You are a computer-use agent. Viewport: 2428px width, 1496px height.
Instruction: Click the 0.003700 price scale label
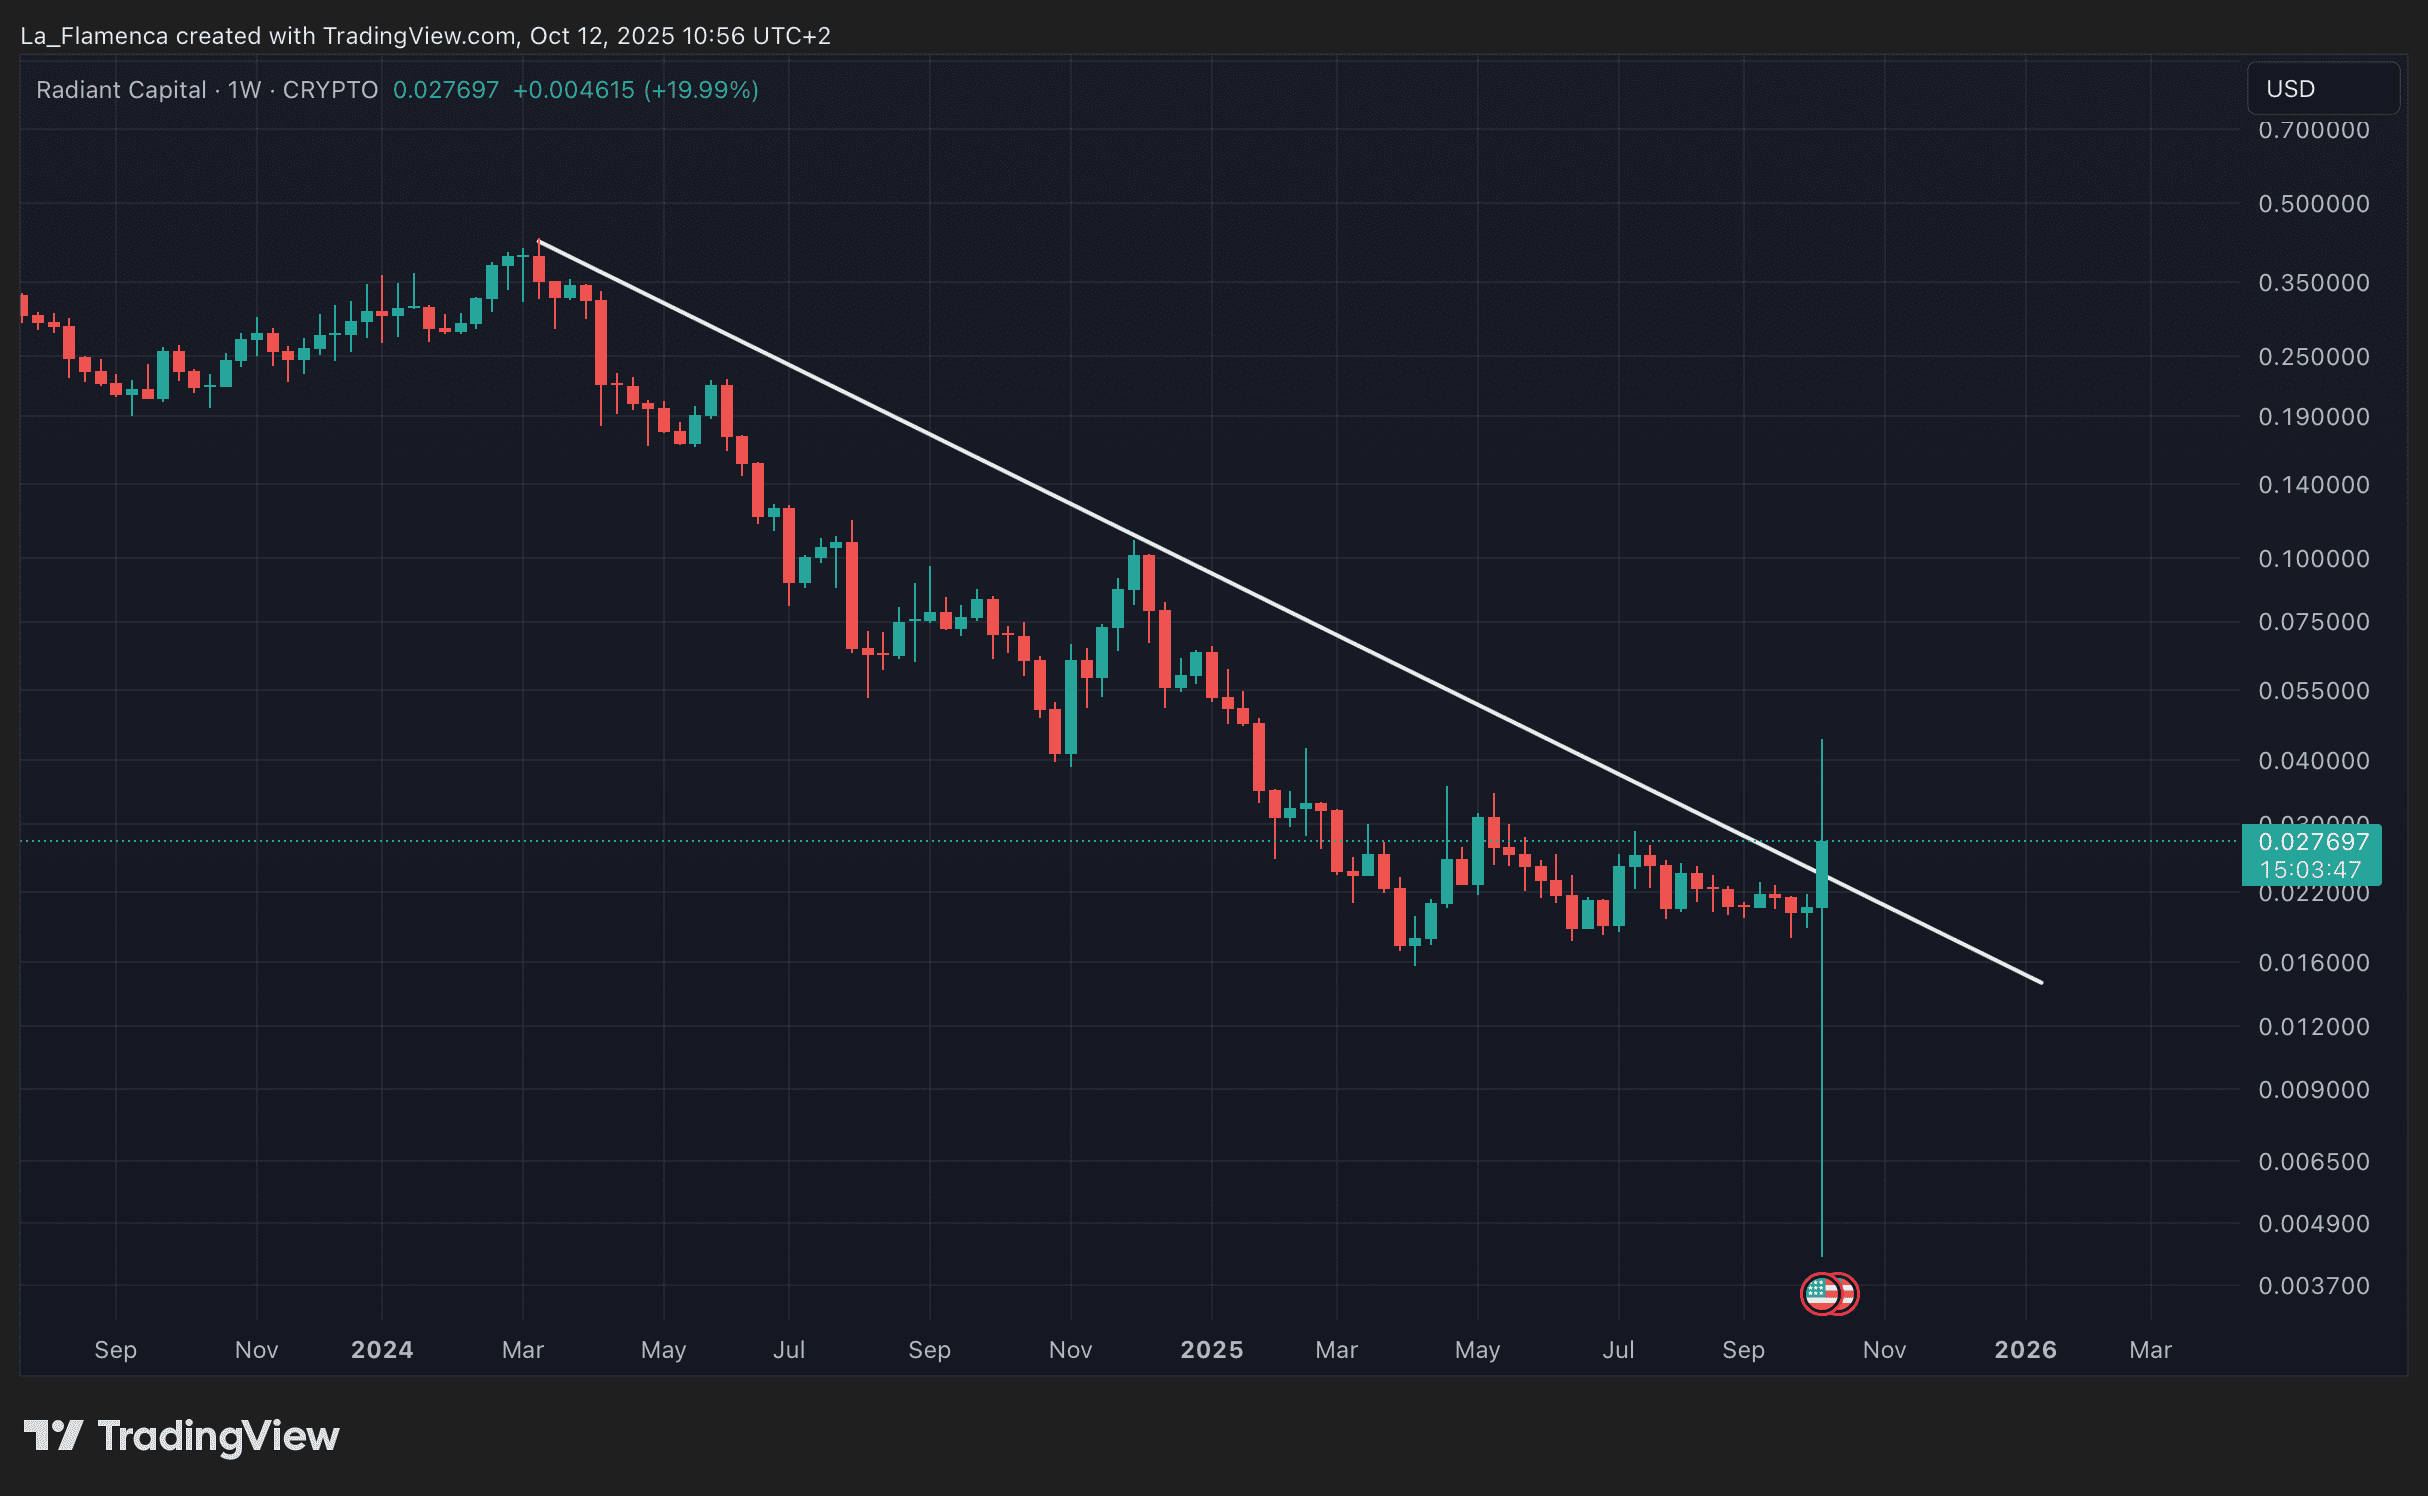click(2313, 1286)
